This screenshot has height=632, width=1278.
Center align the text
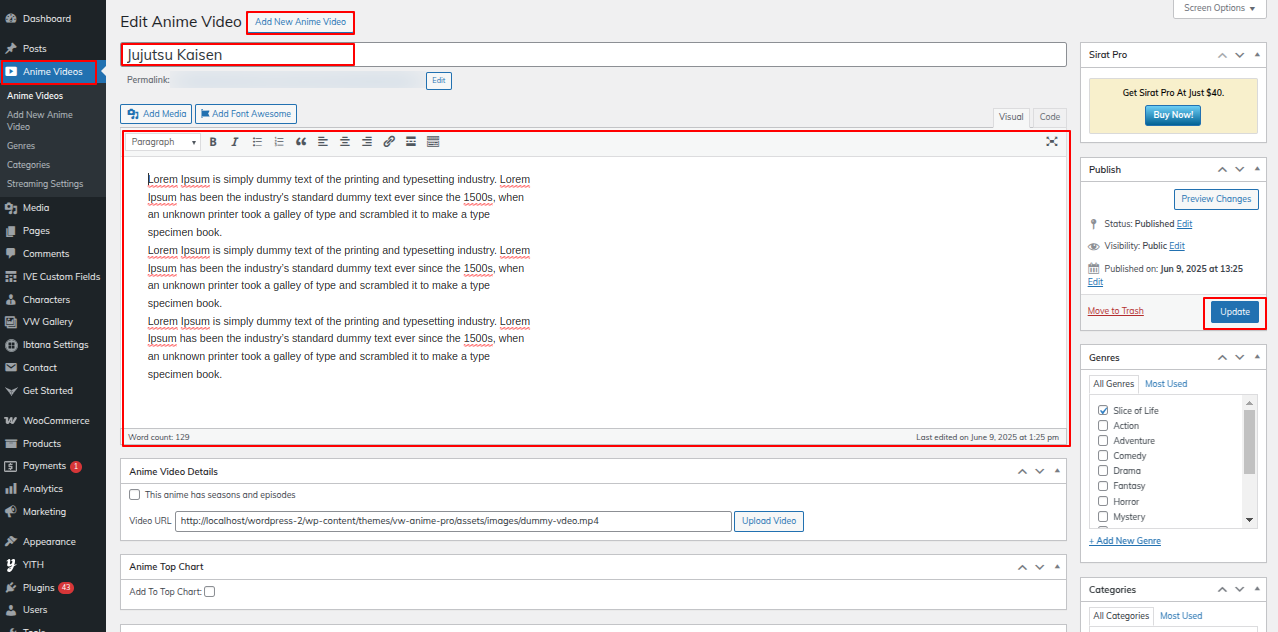(x=345, y=142)
